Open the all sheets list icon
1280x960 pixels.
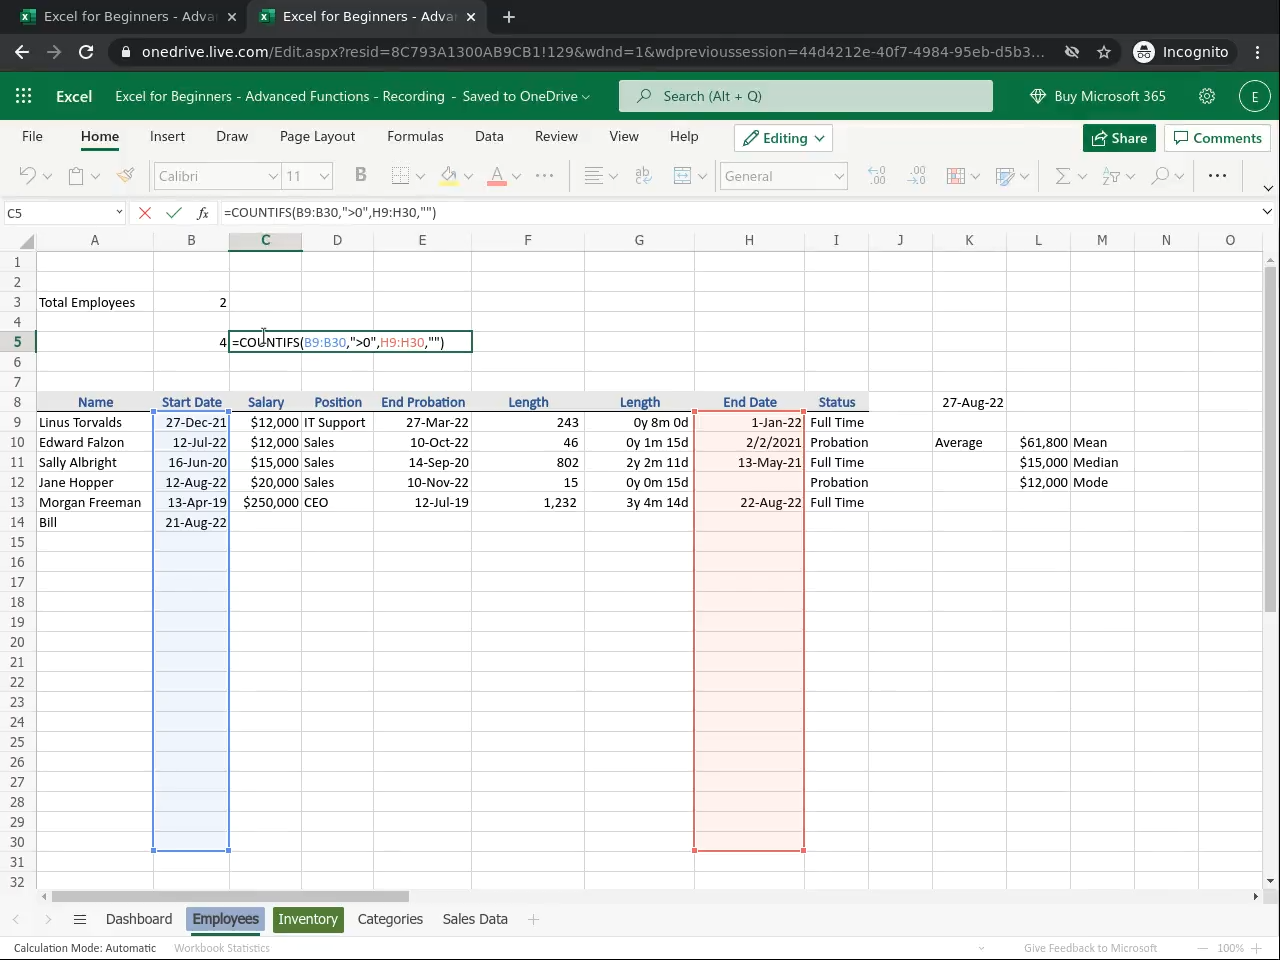80,920
